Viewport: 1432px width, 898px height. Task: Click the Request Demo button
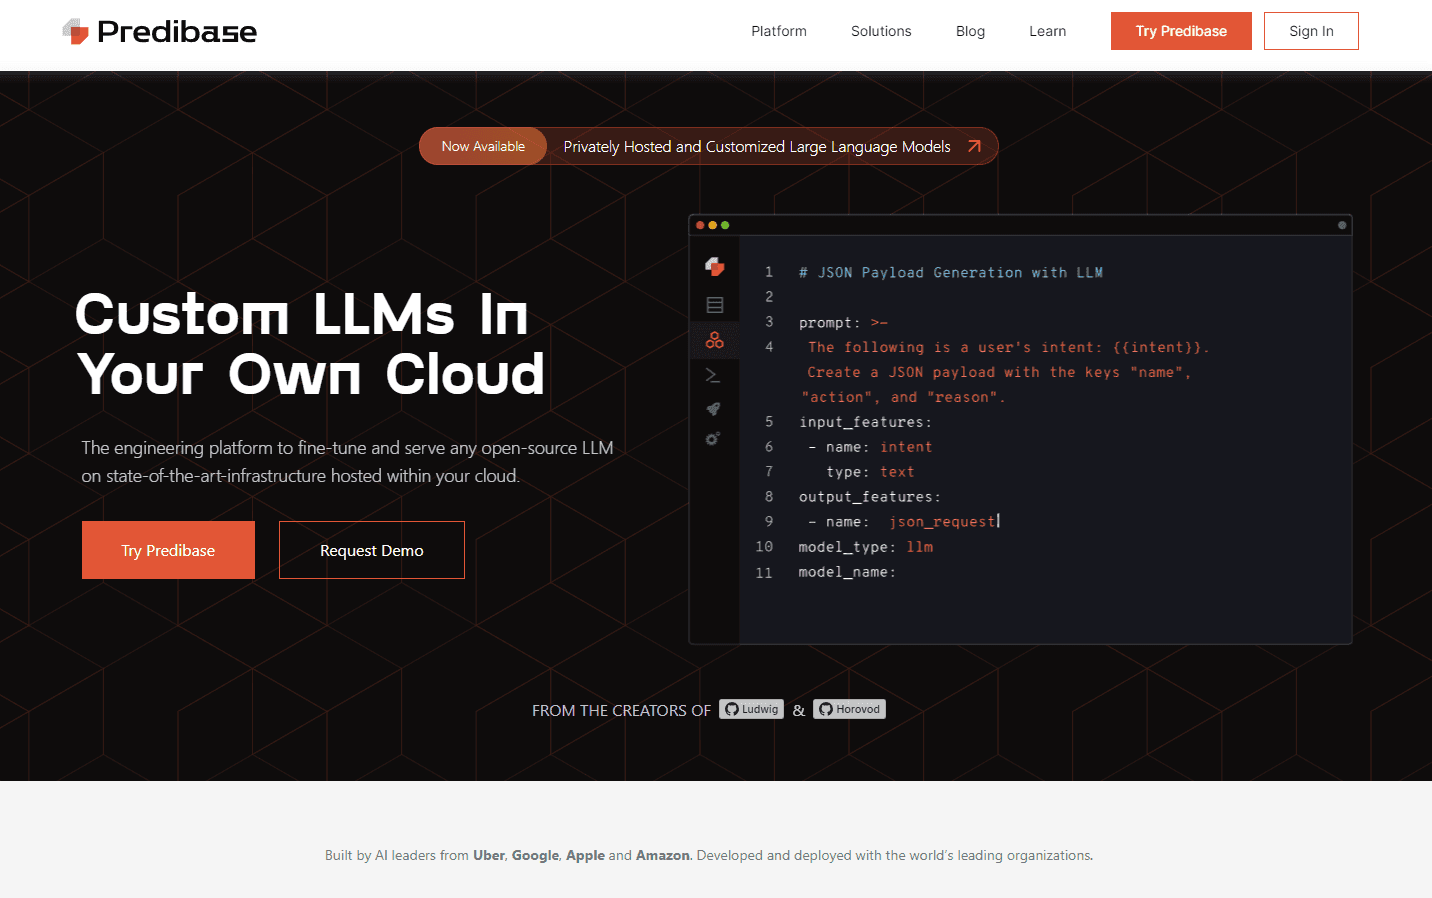(372, 550)
